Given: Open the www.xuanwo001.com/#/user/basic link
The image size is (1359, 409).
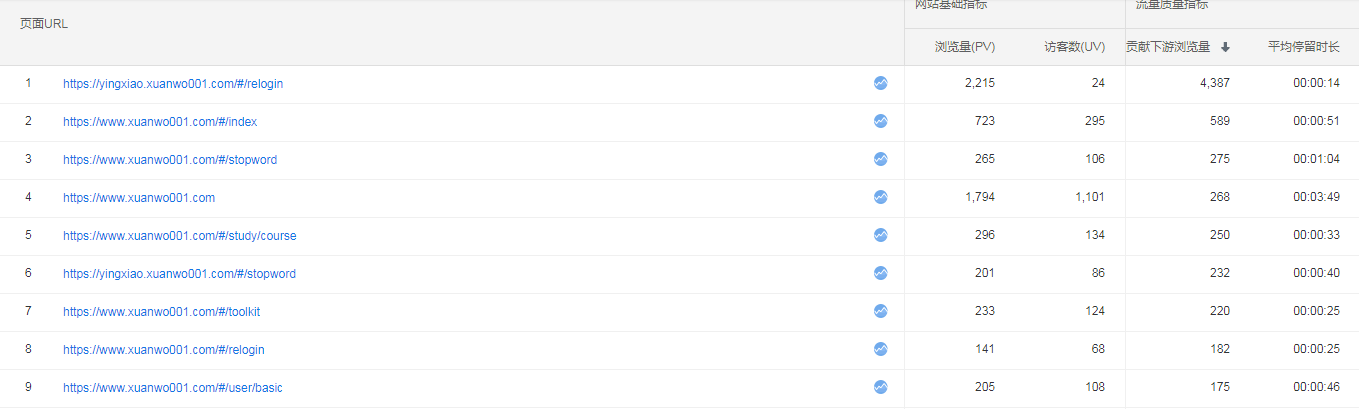Looking at the screenshot, I should [172, 388].
